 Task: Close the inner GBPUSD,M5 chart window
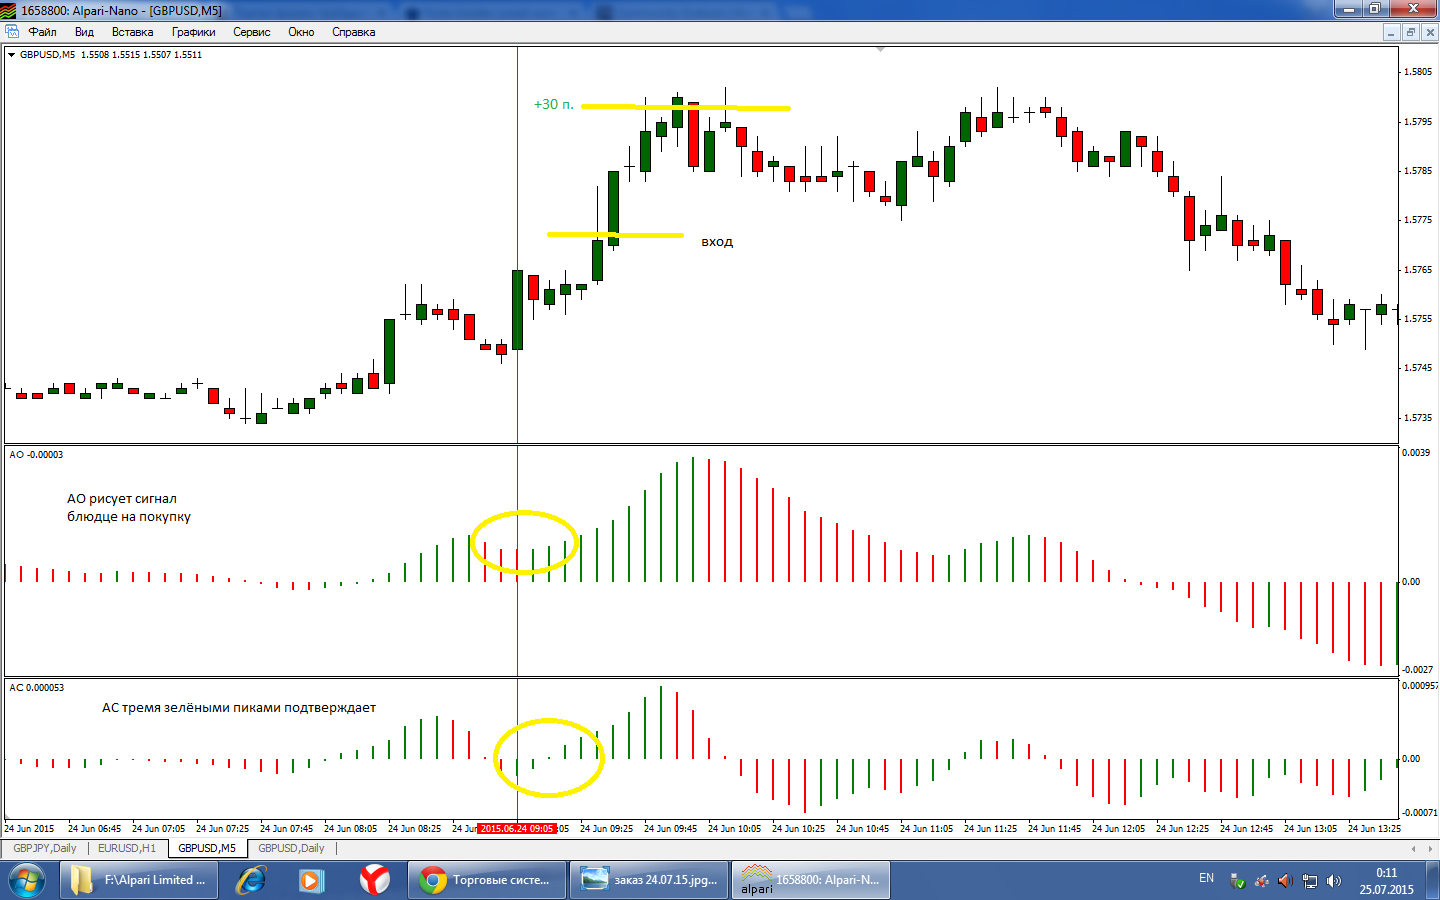(x=1430, y=32)
